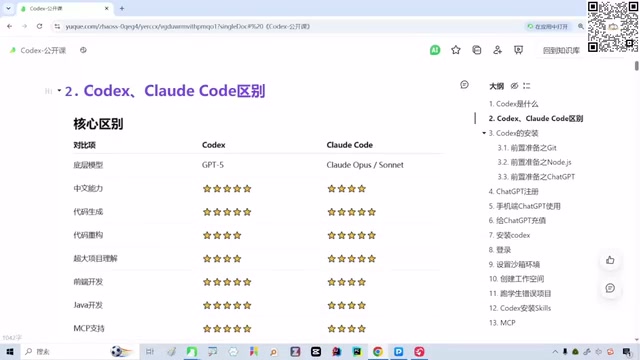Go to outline item '3.2. 前置准备之Node.js'
The image size is (640, 360).
534,162
